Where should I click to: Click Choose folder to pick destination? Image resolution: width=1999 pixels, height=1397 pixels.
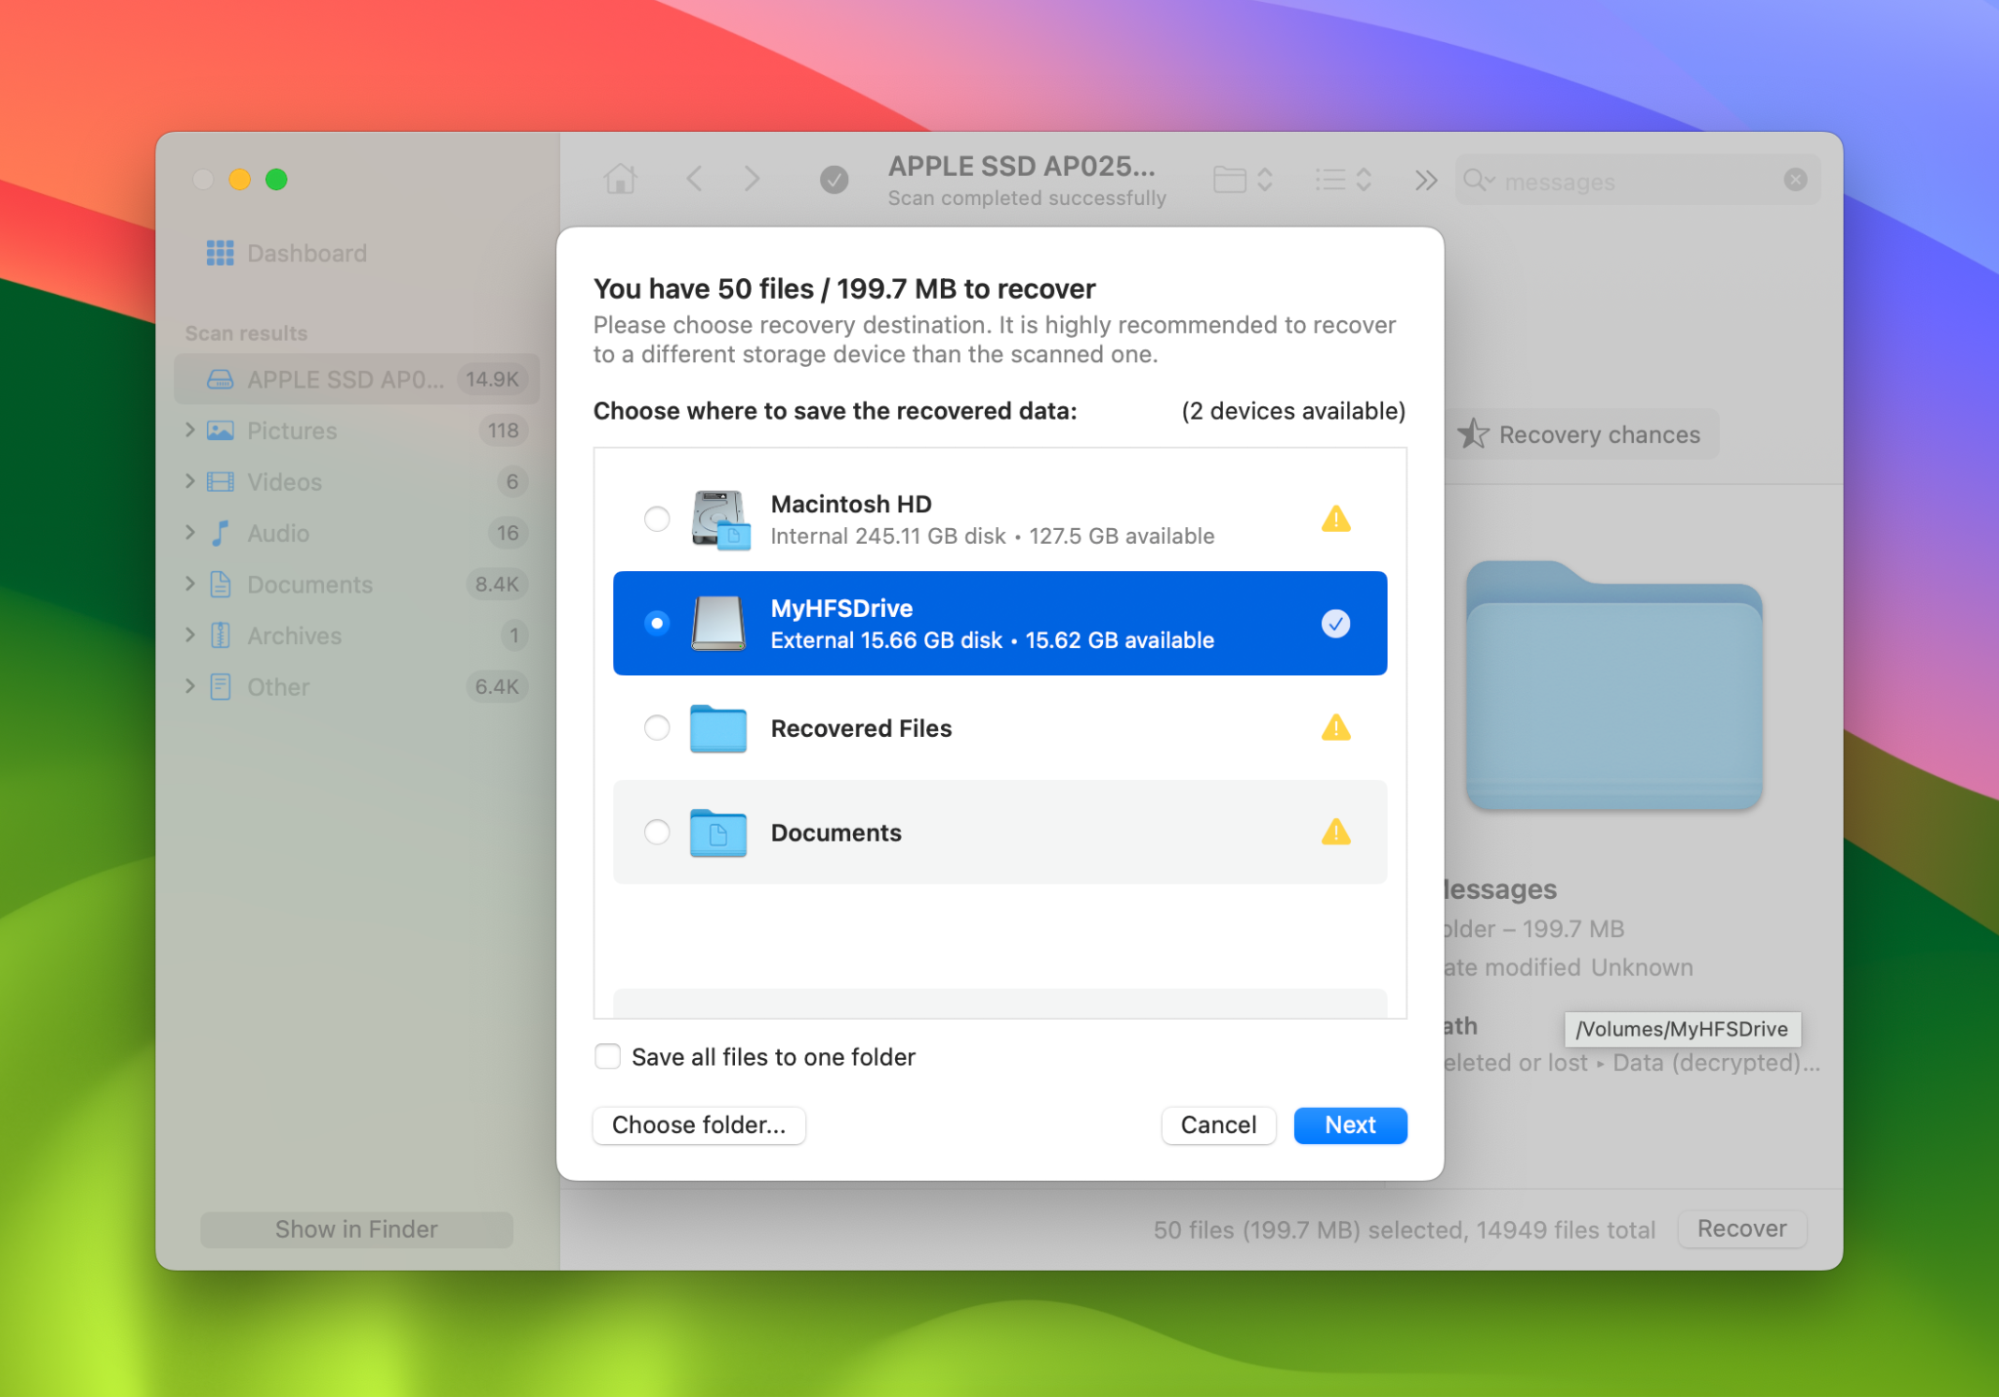[698, 1125]
